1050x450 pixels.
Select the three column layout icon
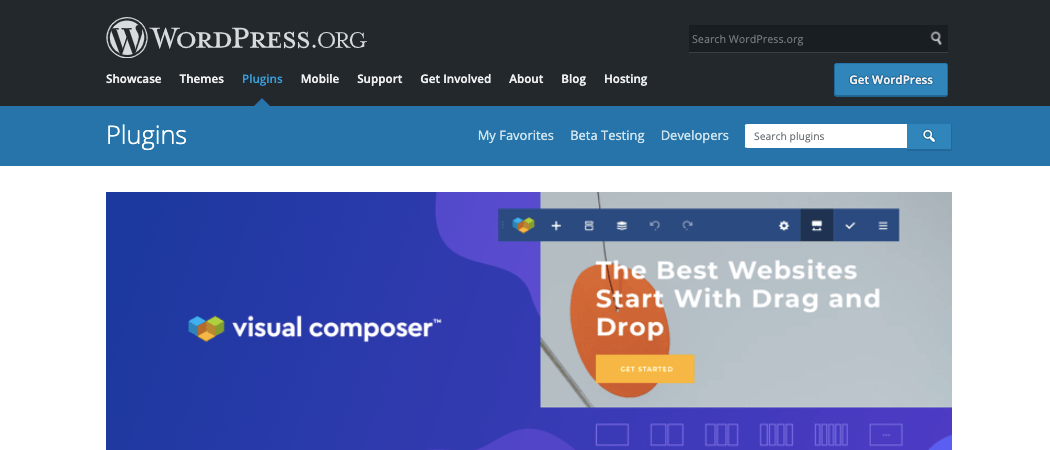(722, 435)
